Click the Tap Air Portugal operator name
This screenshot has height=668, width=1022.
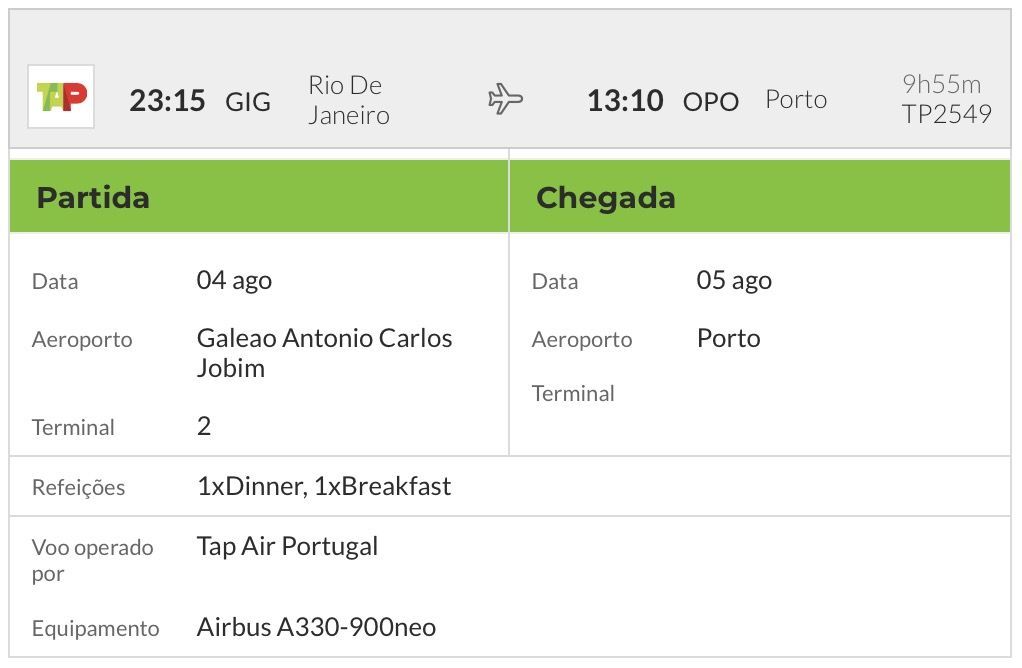click(287, 546)
